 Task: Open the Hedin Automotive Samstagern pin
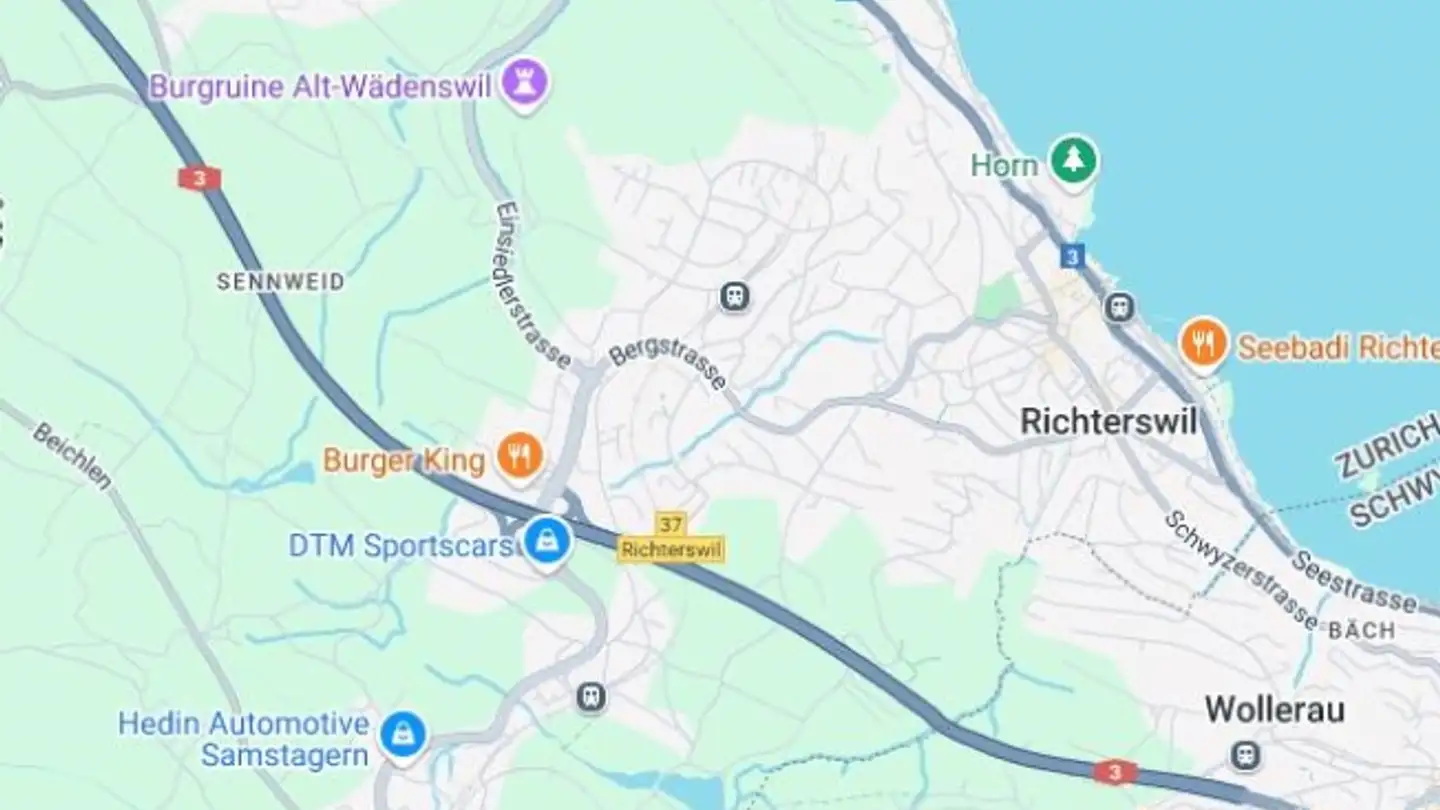pyautogui.click(x=402, y=735)
